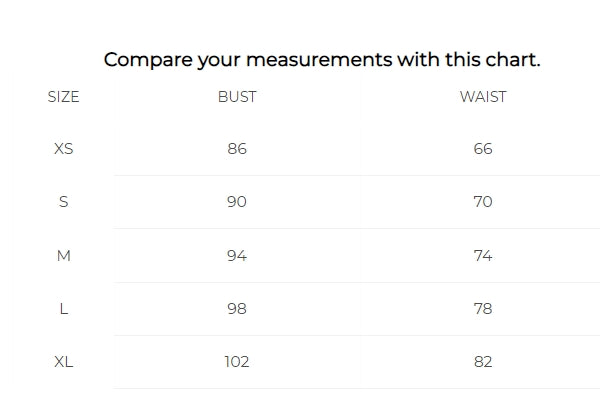600x408 pixels.
Task: Click waist value 70 for S
Action: coord(483,202)
